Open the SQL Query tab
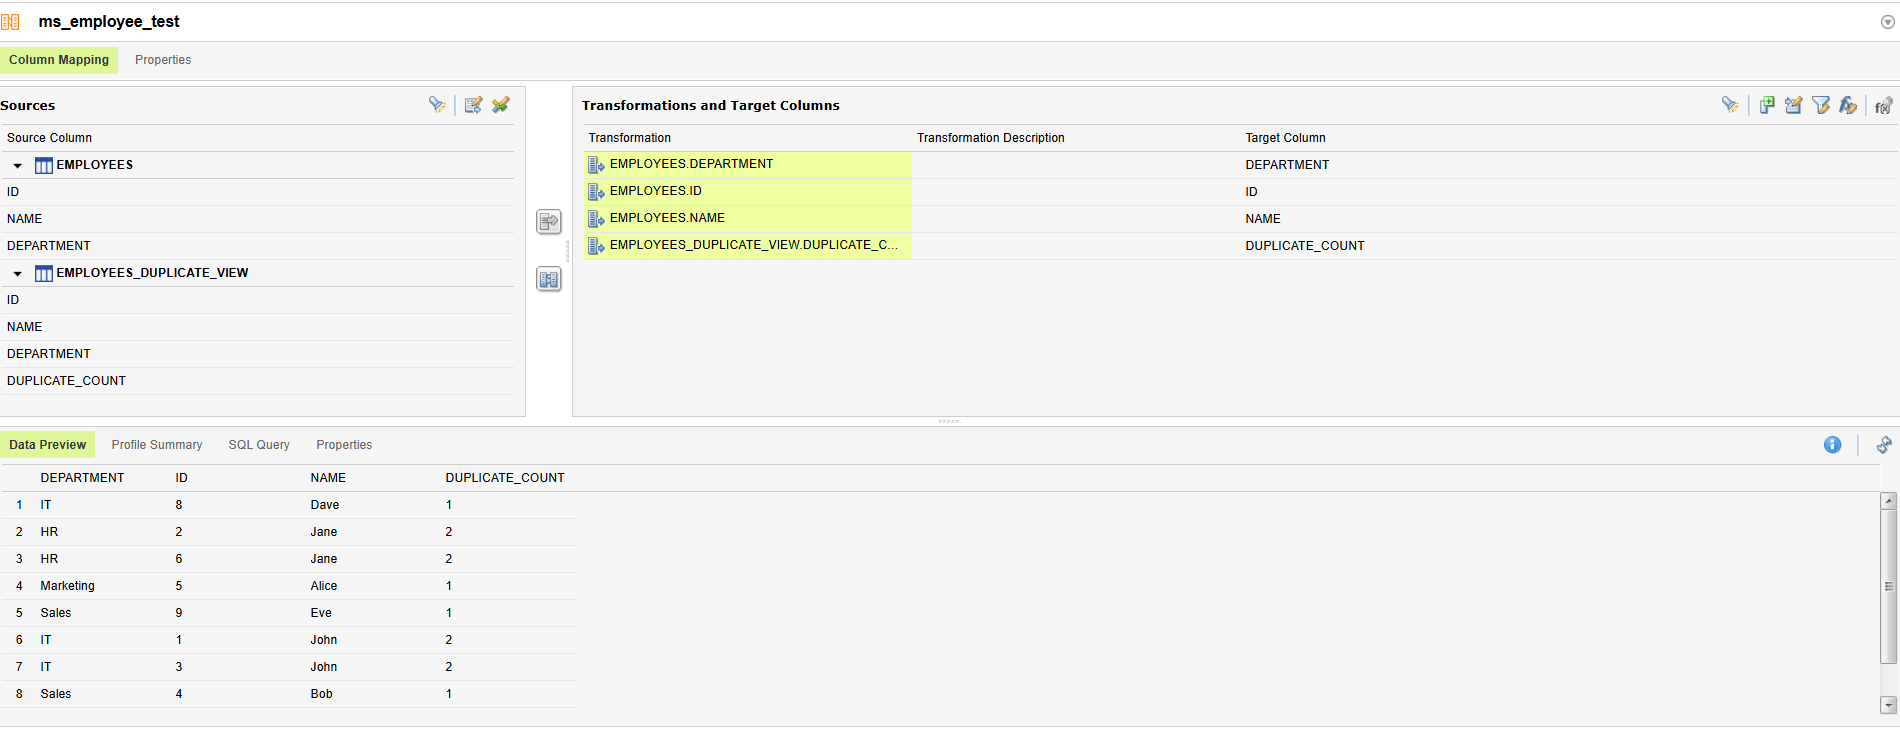Viewport: 1900px width, 733px height. [x=259, y=445]
